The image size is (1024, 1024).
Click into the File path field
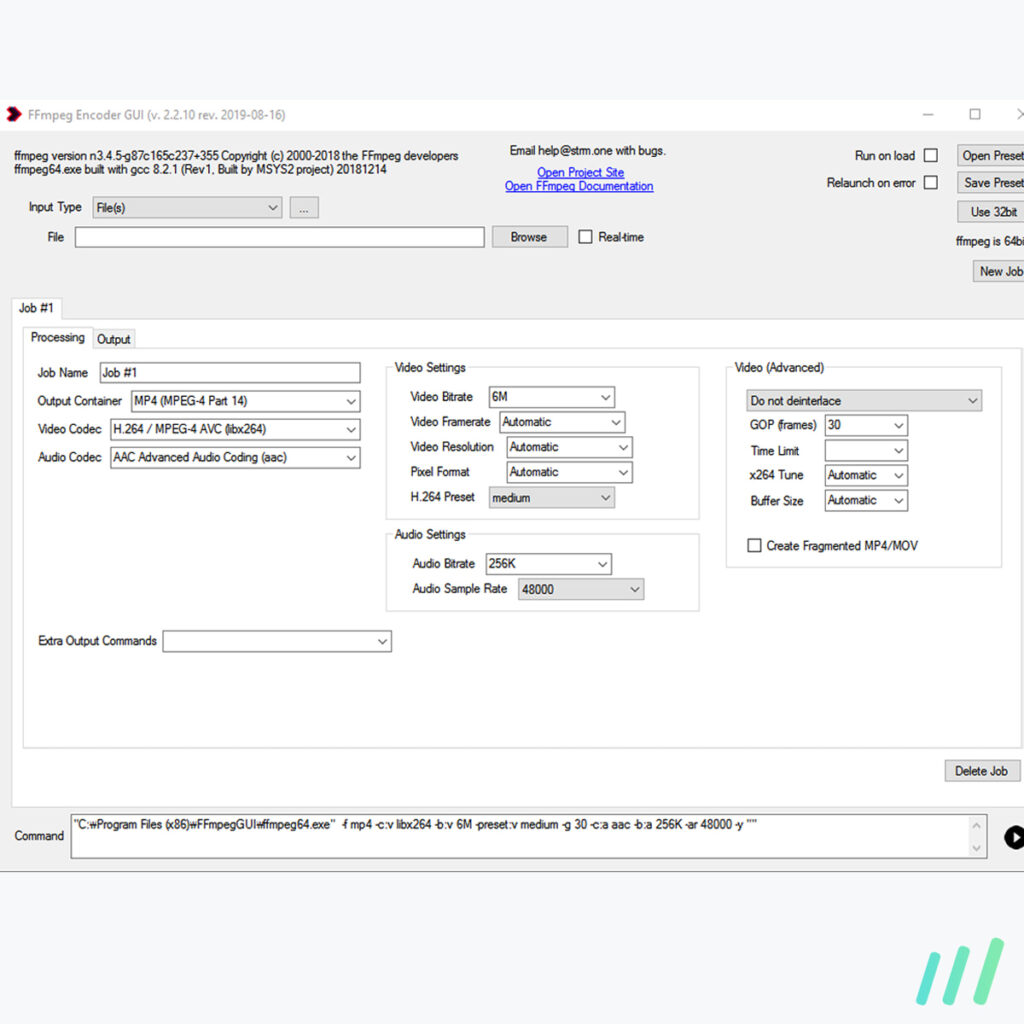coord(280,237)
